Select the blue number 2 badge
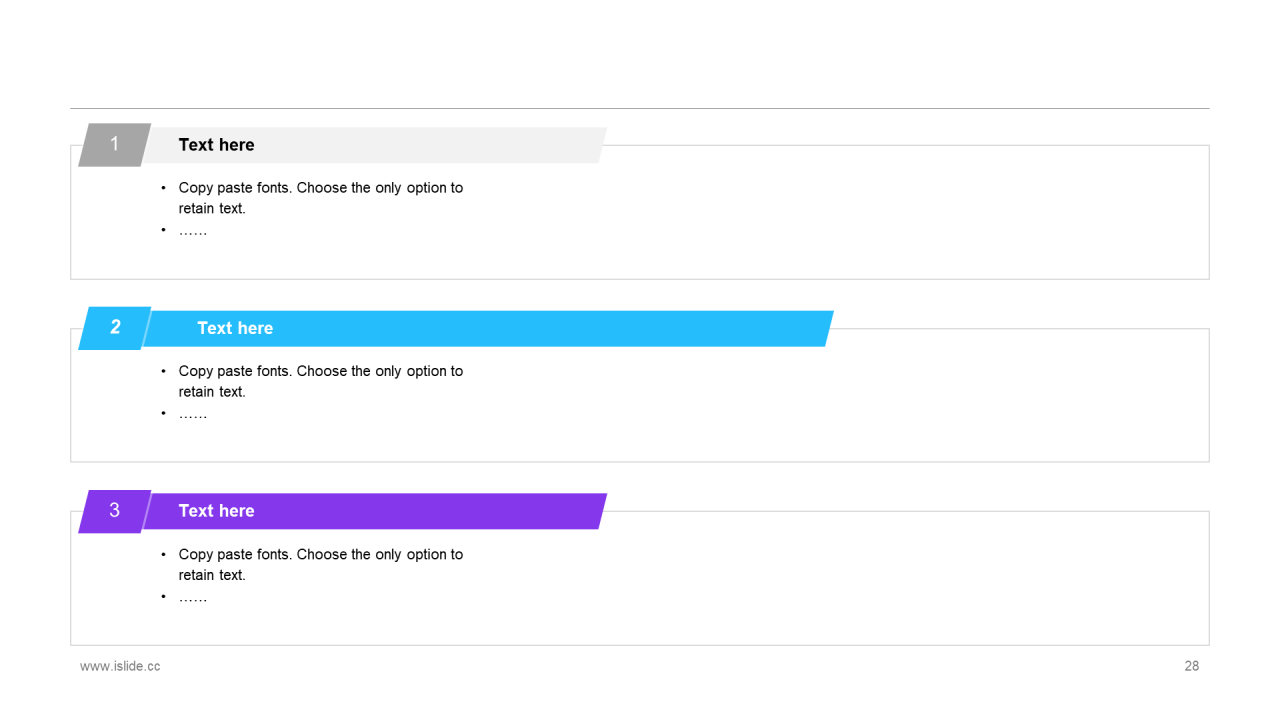 [x=114, y=328]
